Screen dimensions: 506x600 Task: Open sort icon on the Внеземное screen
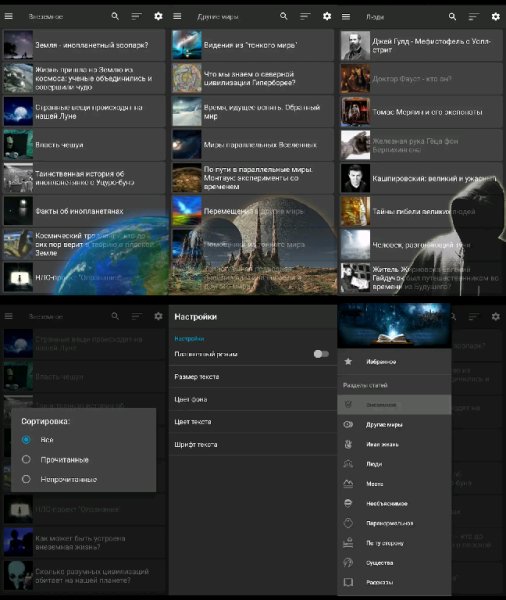(137, 16)
